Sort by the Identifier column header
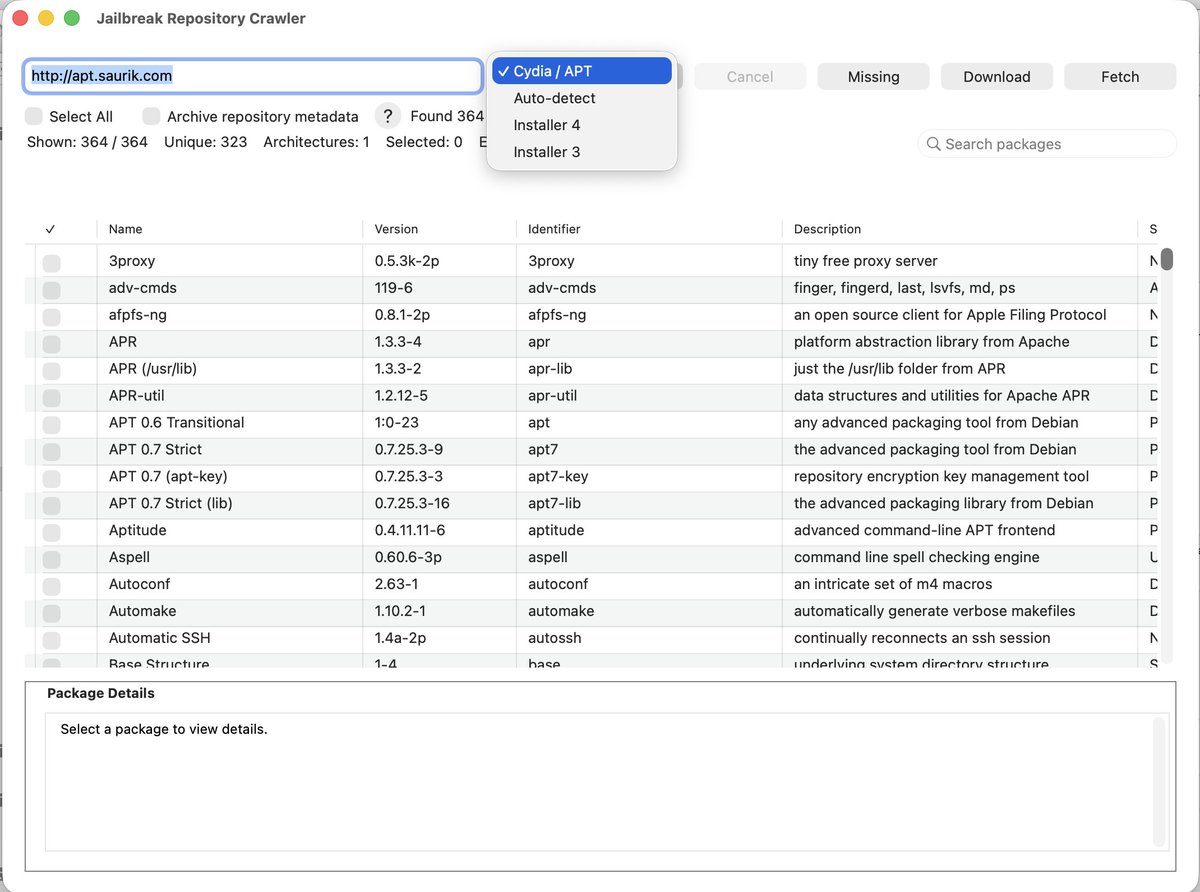 click(649, 229)
